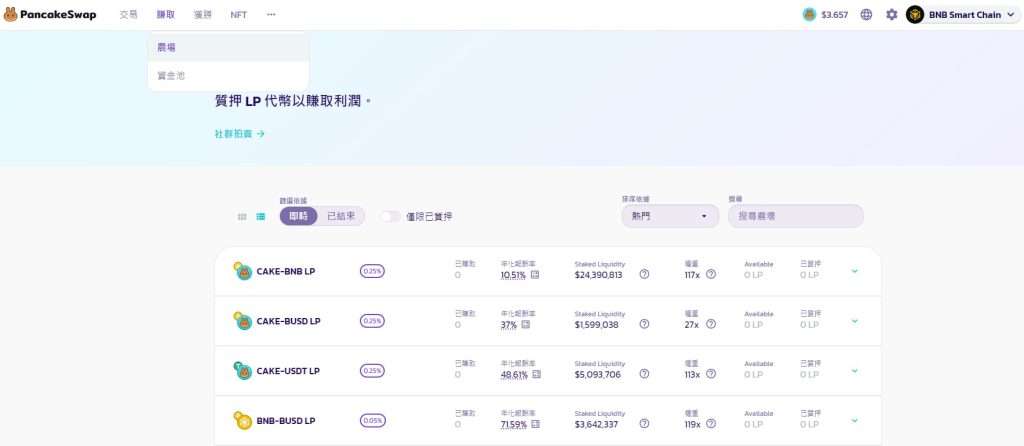Viewport: 1024px width, 446px height.
Task: Open APR calculator for CAKE-BUSD LP
Action: (x=526, y=325)
